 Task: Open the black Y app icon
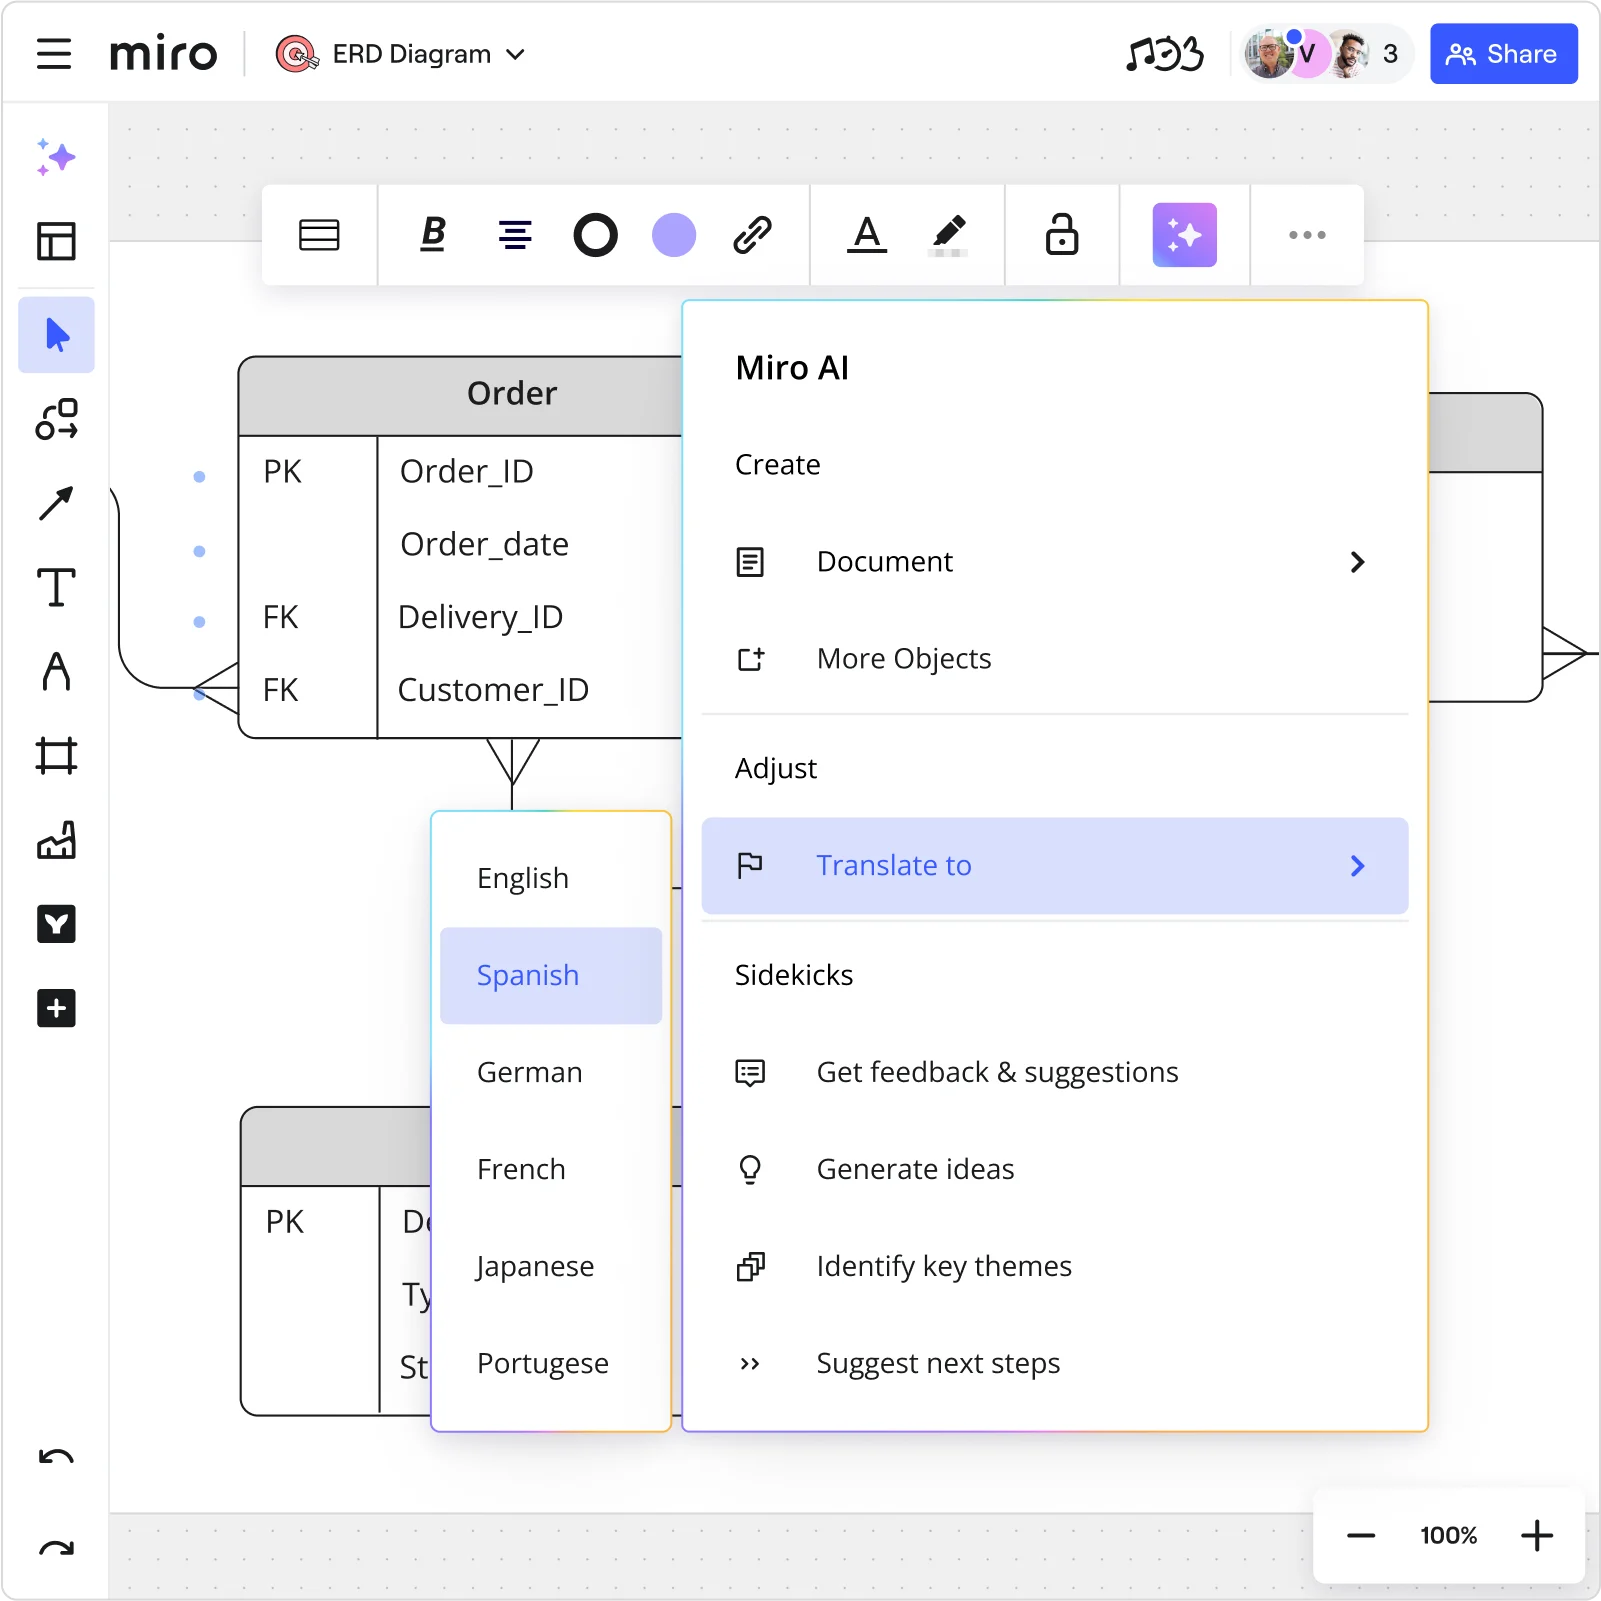coord(56,924)
